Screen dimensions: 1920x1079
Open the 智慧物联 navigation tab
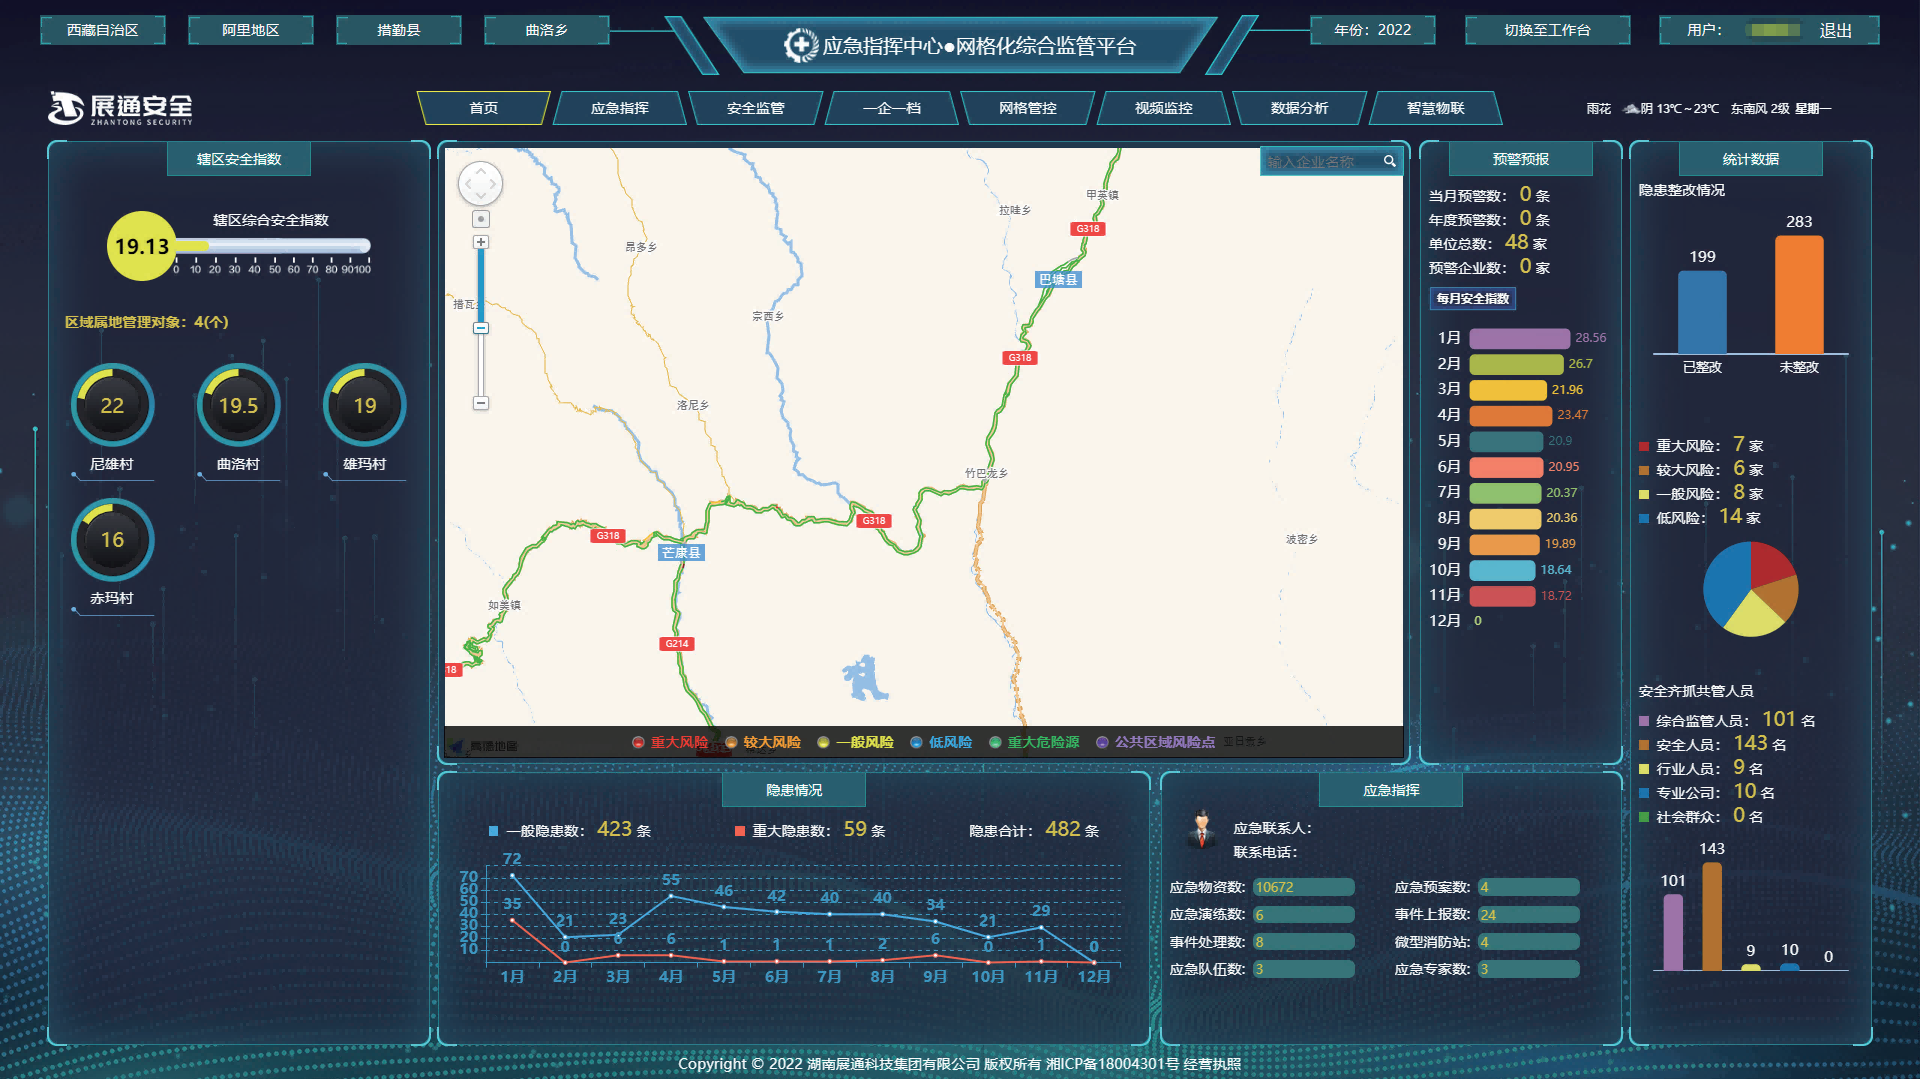[x=1436, y=108]
